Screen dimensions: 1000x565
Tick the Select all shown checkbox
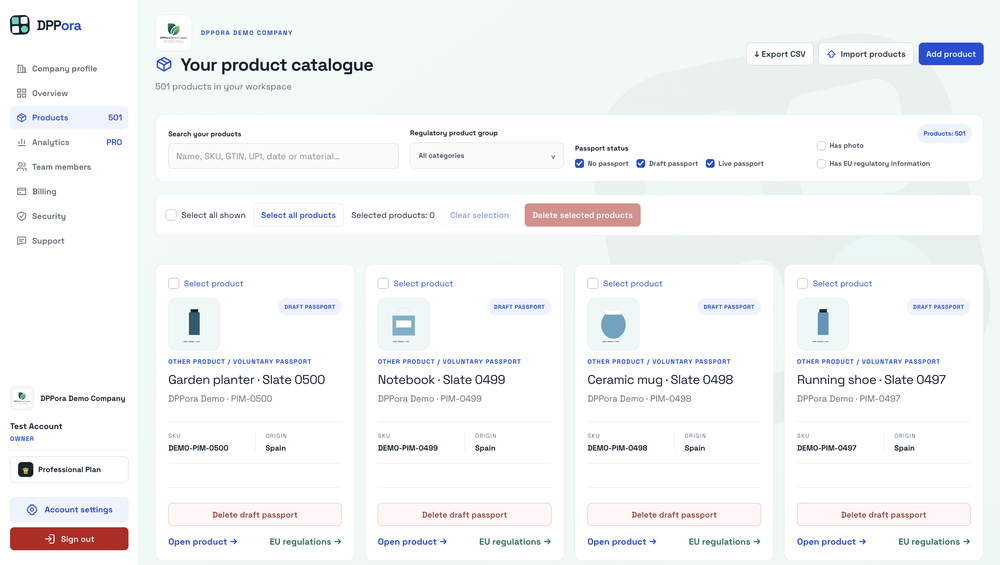[171, 215]
